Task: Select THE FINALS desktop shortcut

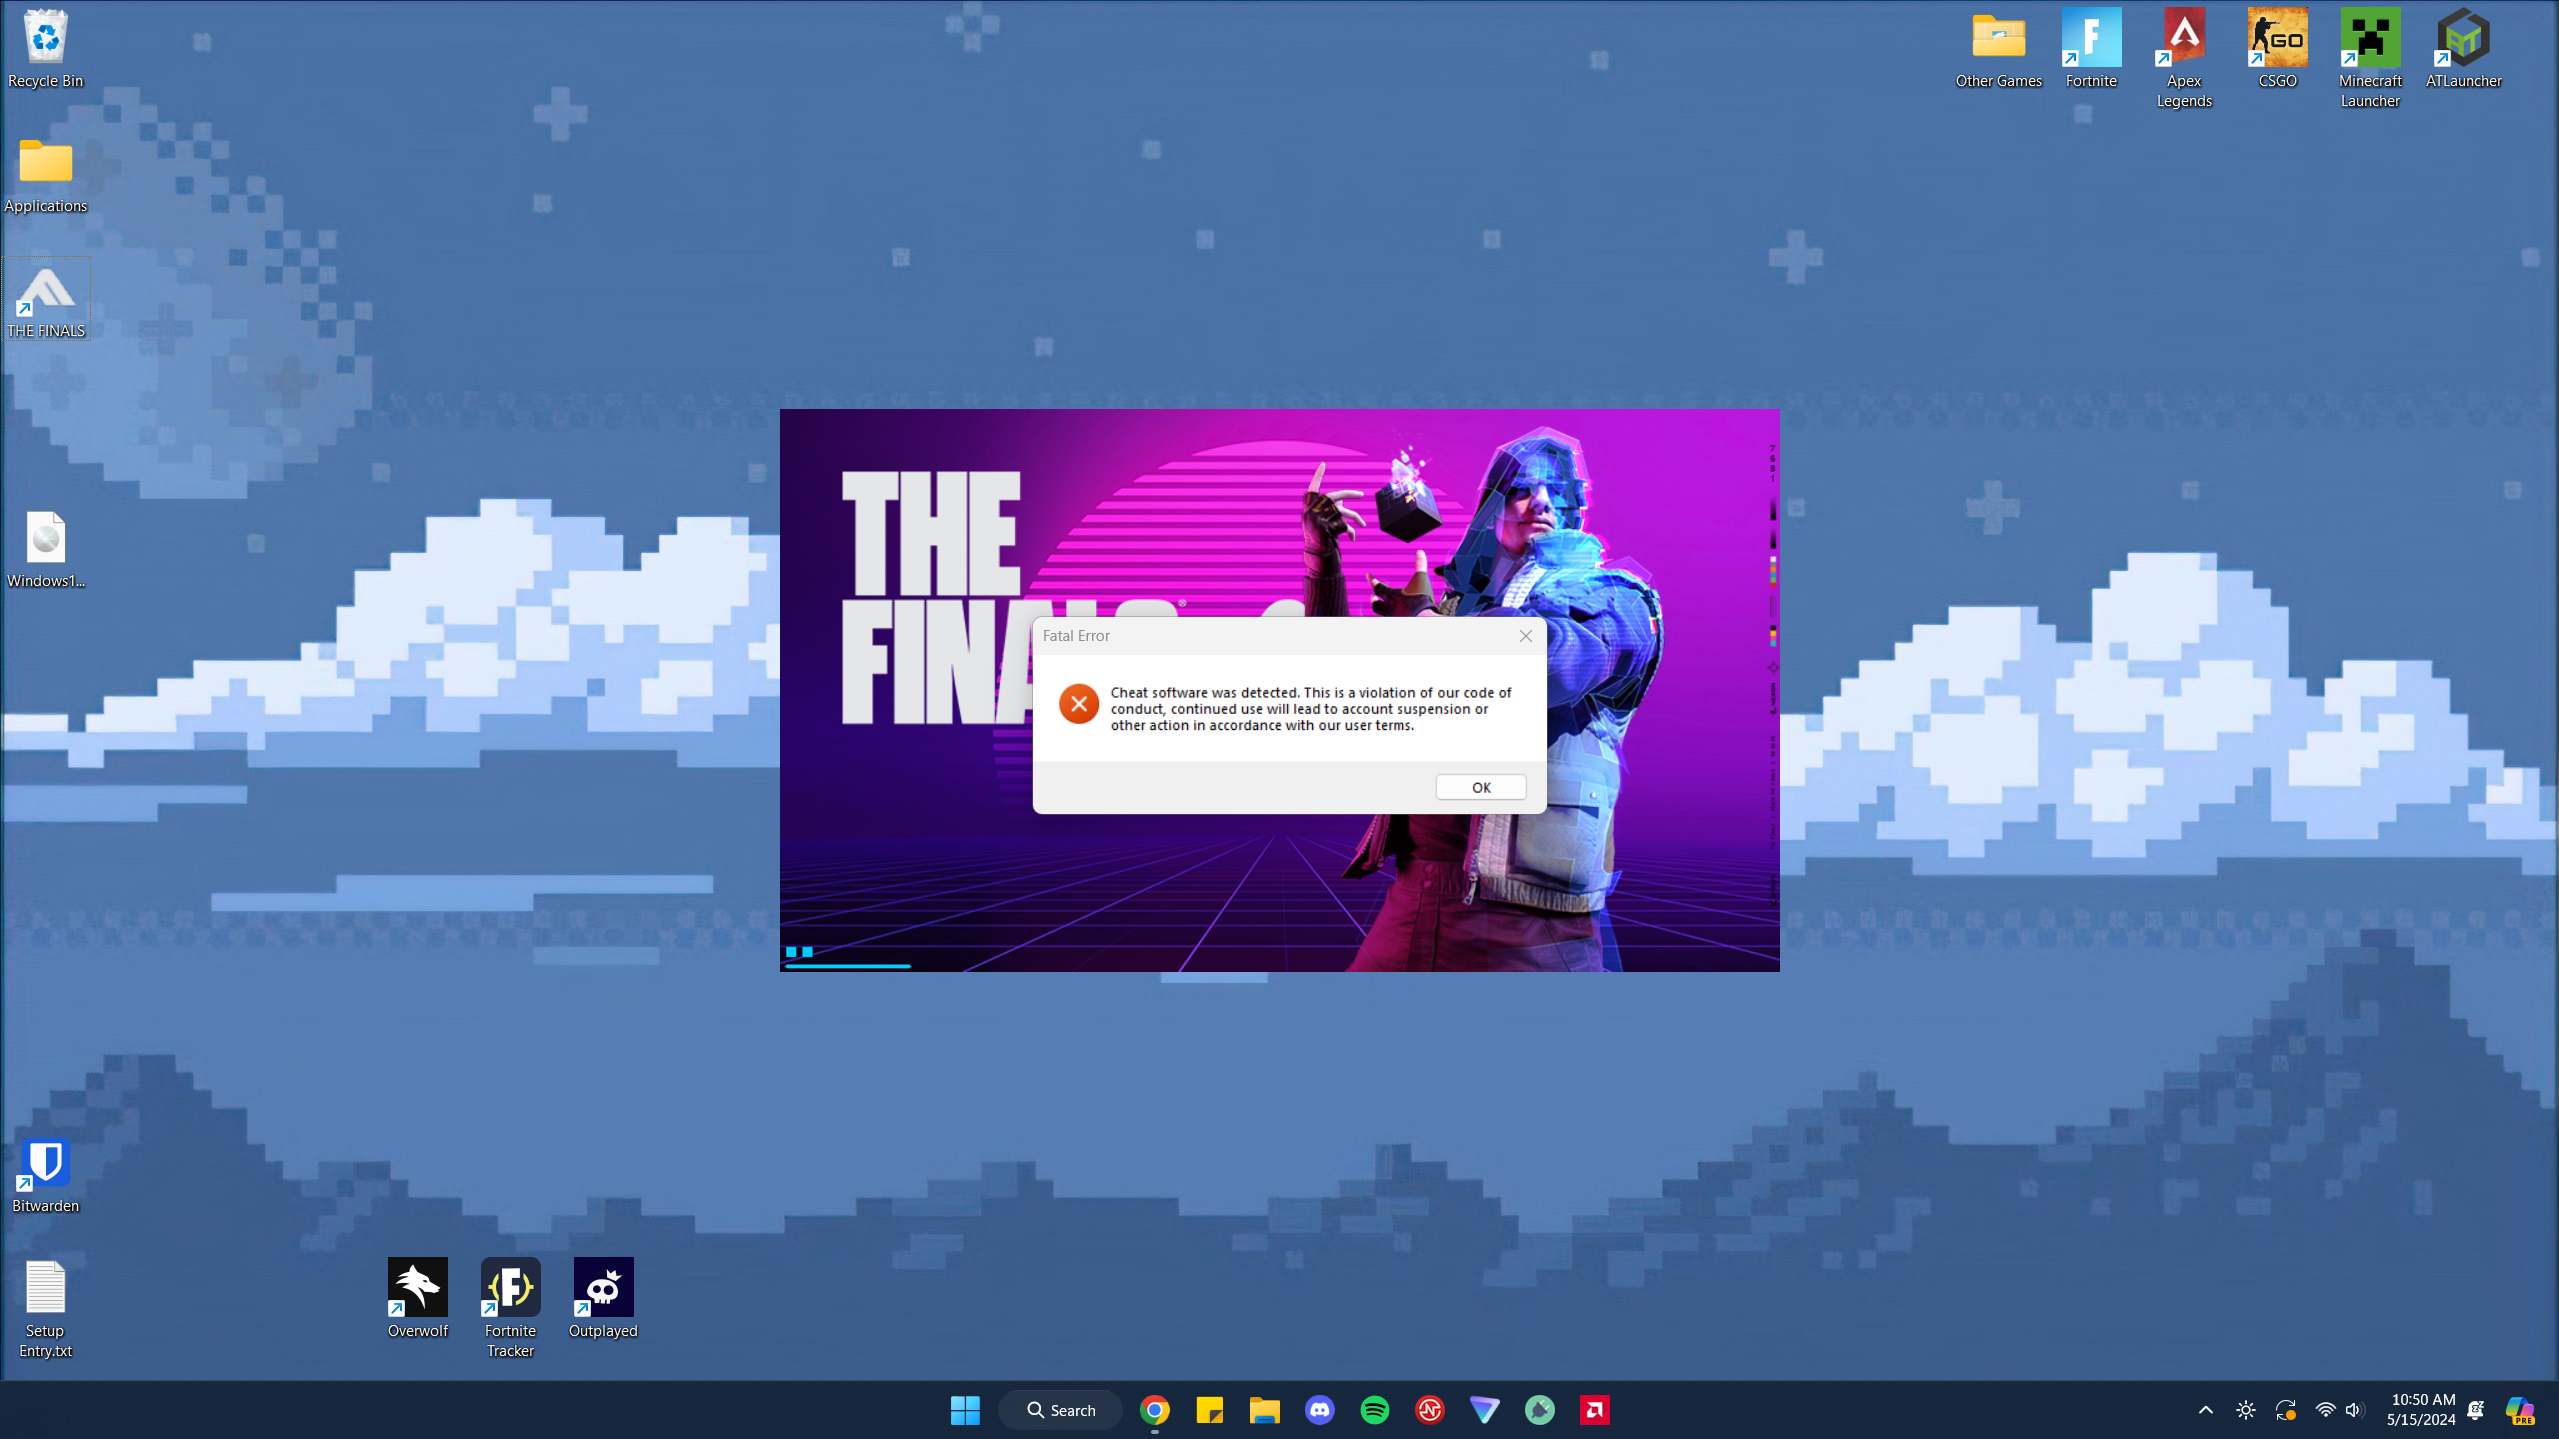Action: [45, 300]
